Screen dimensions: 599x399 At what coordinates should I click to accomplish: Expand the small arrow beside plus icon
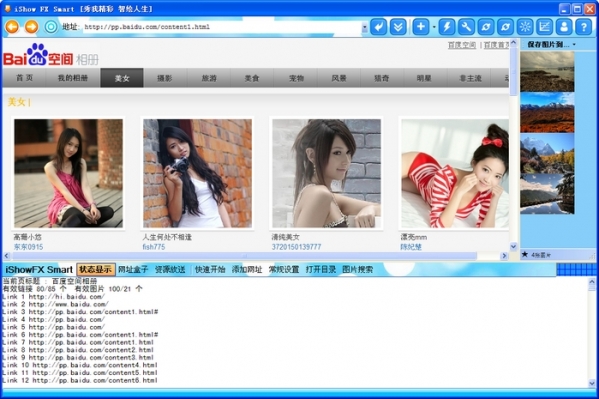pyautogui.click(x=434, y=27)
